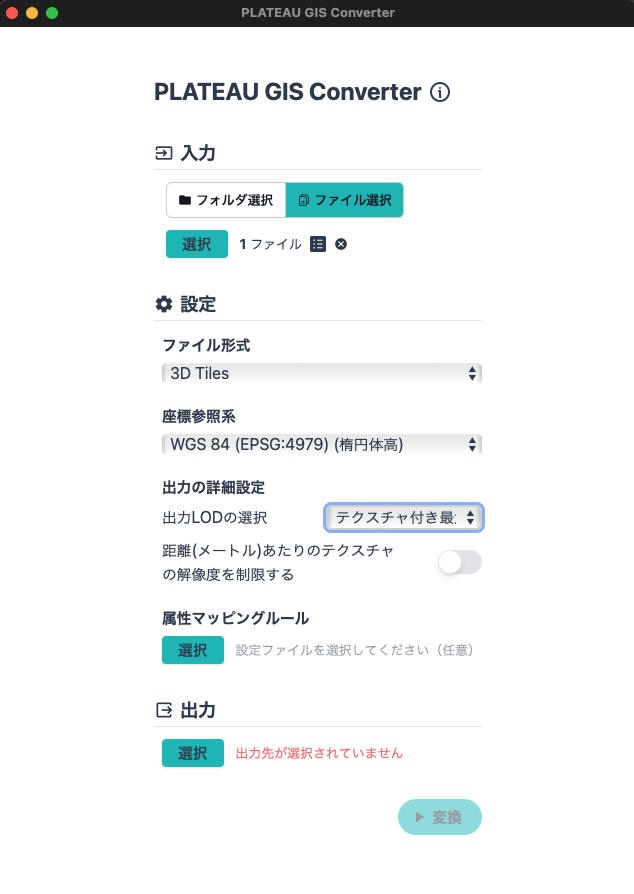
Task: Open the 出力LOD selection dropdown
Action: 403,517
